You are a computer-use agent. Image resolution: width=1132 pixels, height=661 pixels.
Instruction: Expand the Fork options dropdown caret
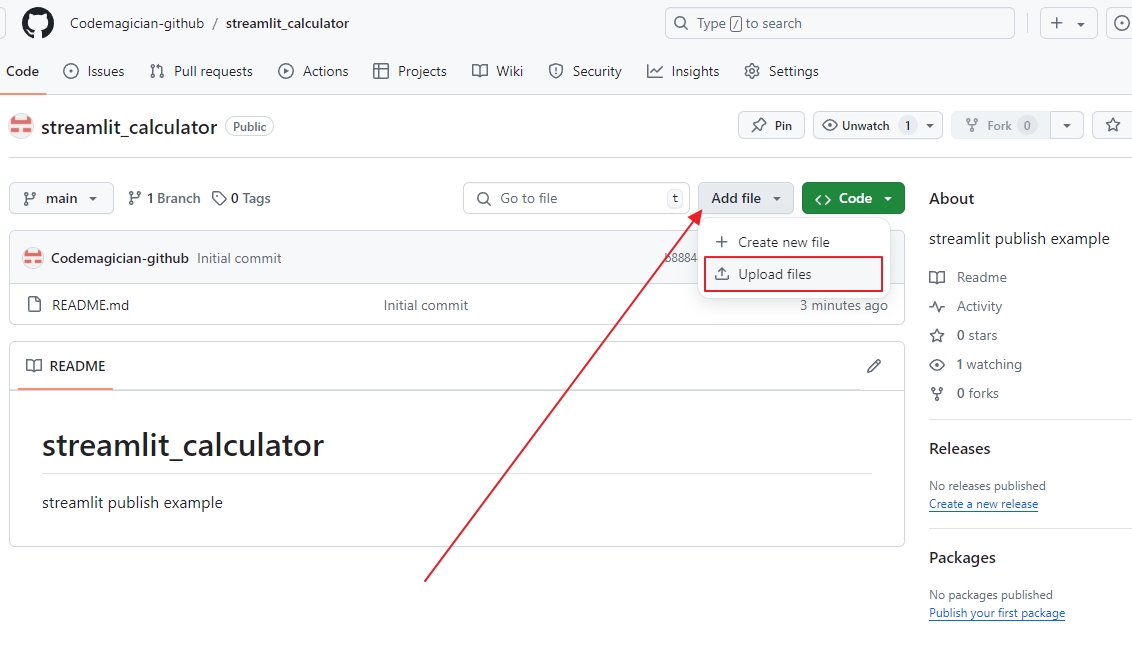[1066, 126]
